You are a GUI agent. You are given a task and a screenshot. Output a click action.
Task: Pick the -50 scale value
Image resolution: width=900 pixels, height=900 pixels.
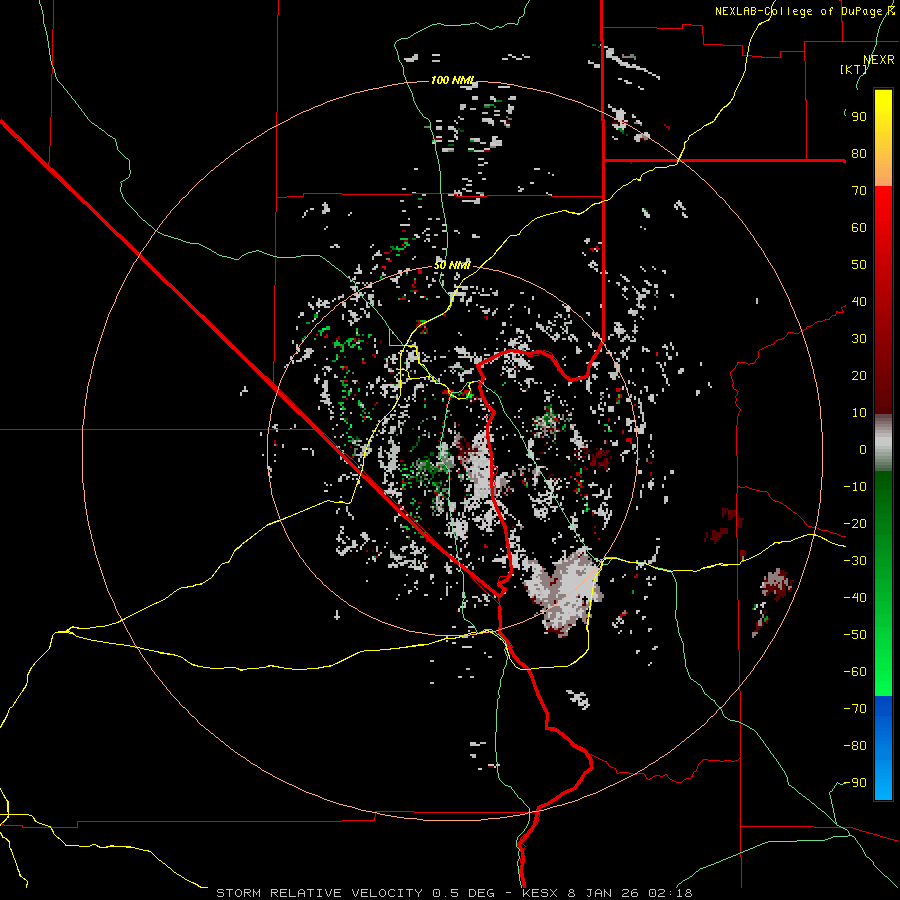point(855,635)
